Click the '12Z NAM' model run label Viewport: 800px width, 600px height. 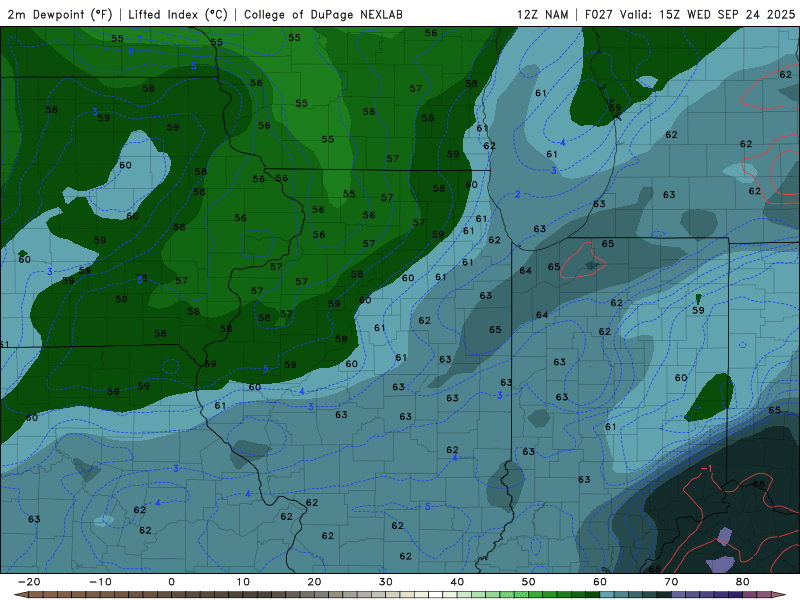(x=542, y=14)
